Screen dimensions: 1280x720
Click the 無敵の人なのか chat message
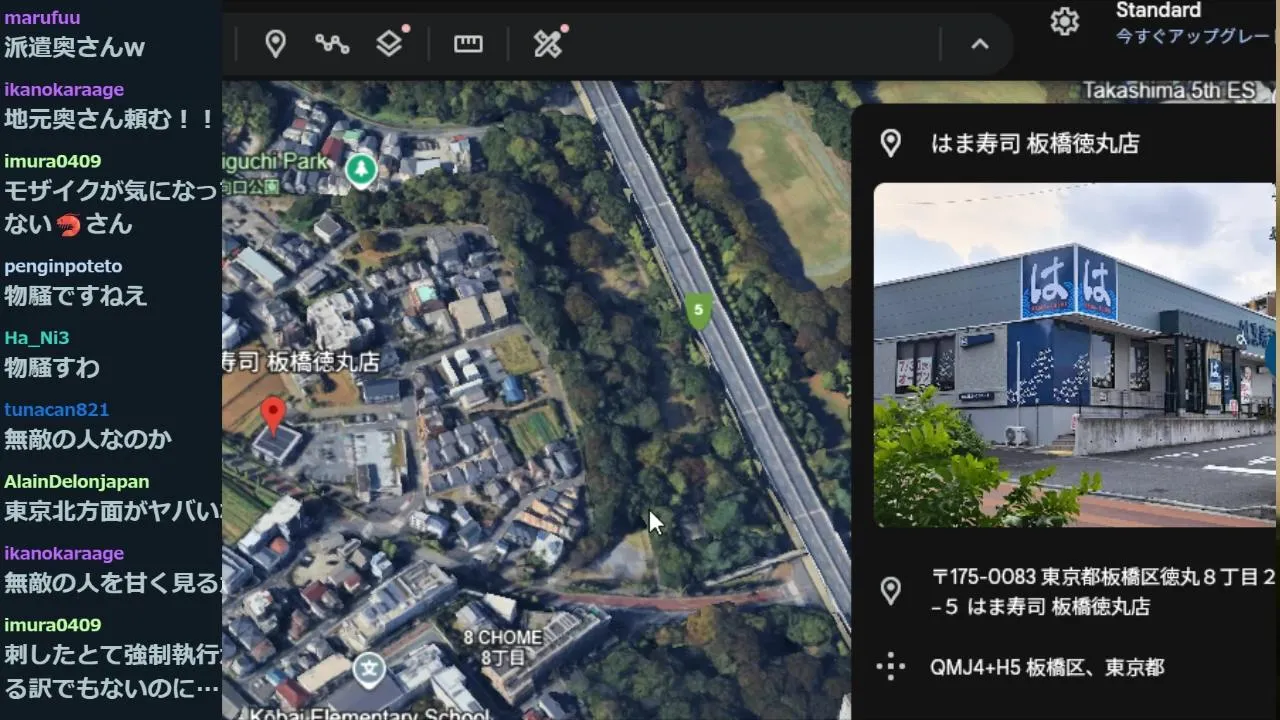tap(88, 439)
